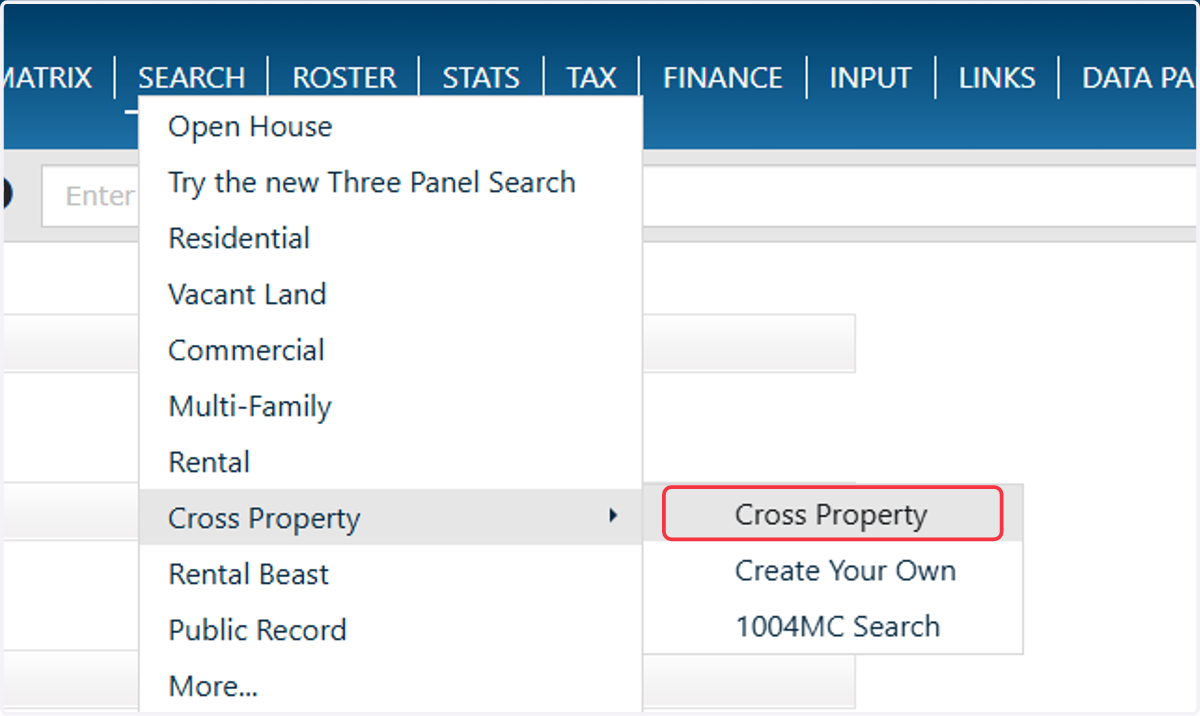
Task: Open the MATRIX tab
Action: click(x=47, y=78)
